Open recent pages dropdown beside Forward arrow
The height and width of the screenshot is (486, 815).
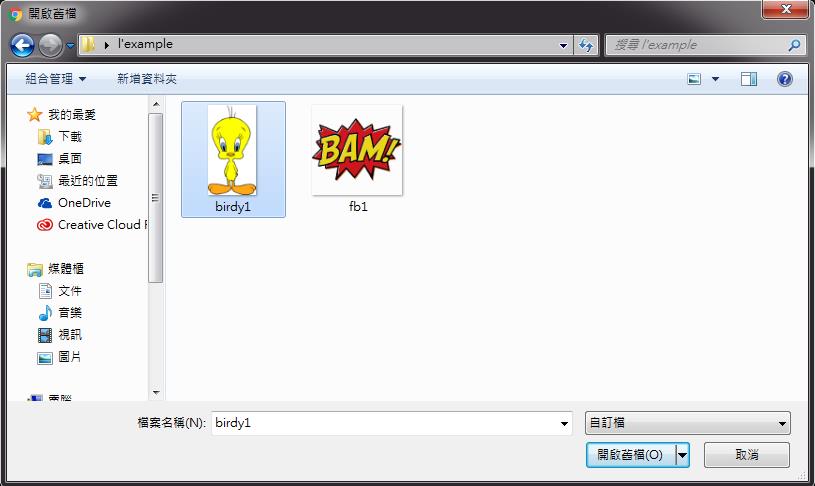pos(70,46)
